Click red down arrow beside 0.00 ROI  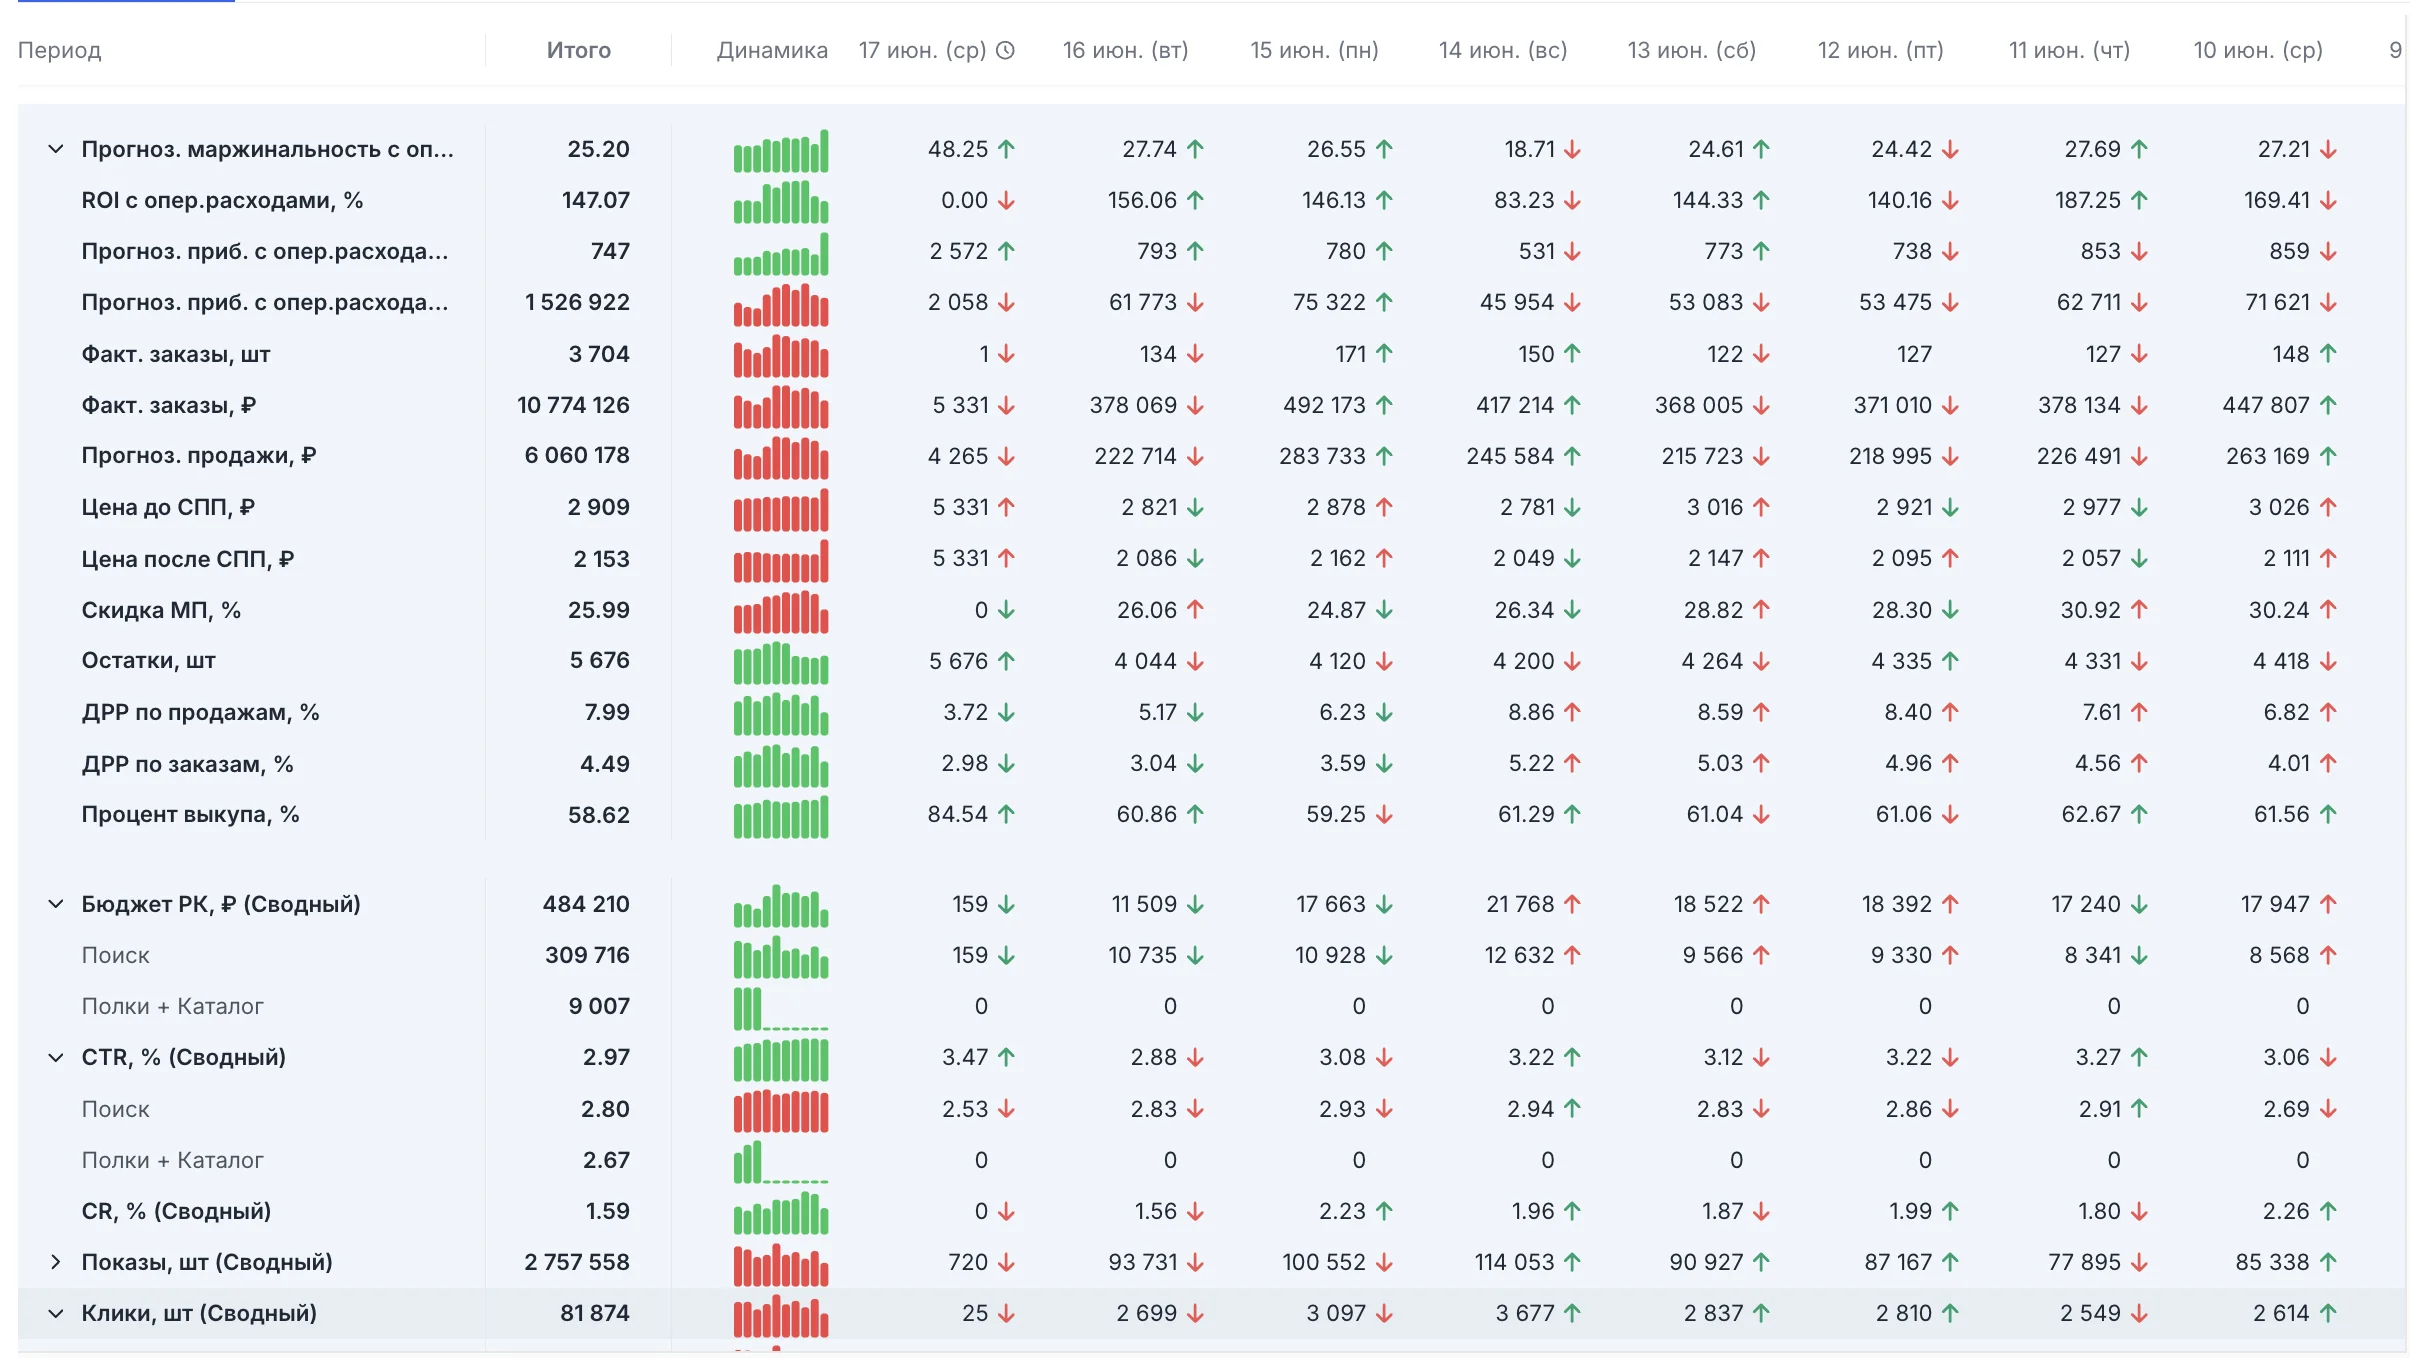[x=1006, y=201]
